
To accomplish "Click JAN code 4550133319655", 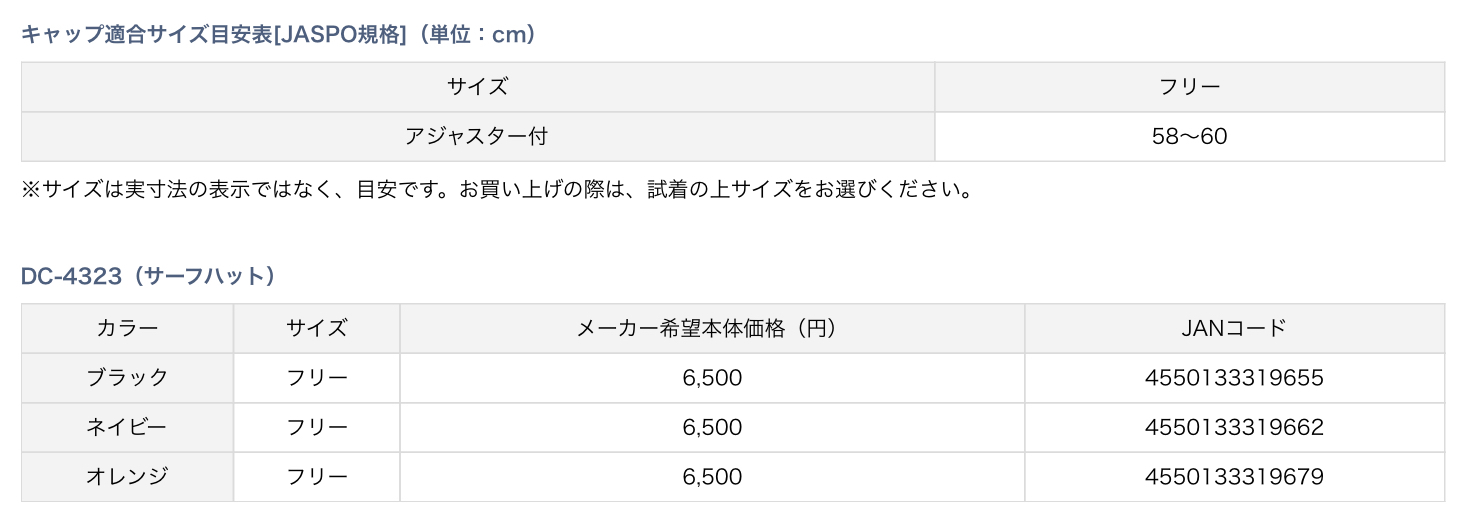I will click(1234, 378).
